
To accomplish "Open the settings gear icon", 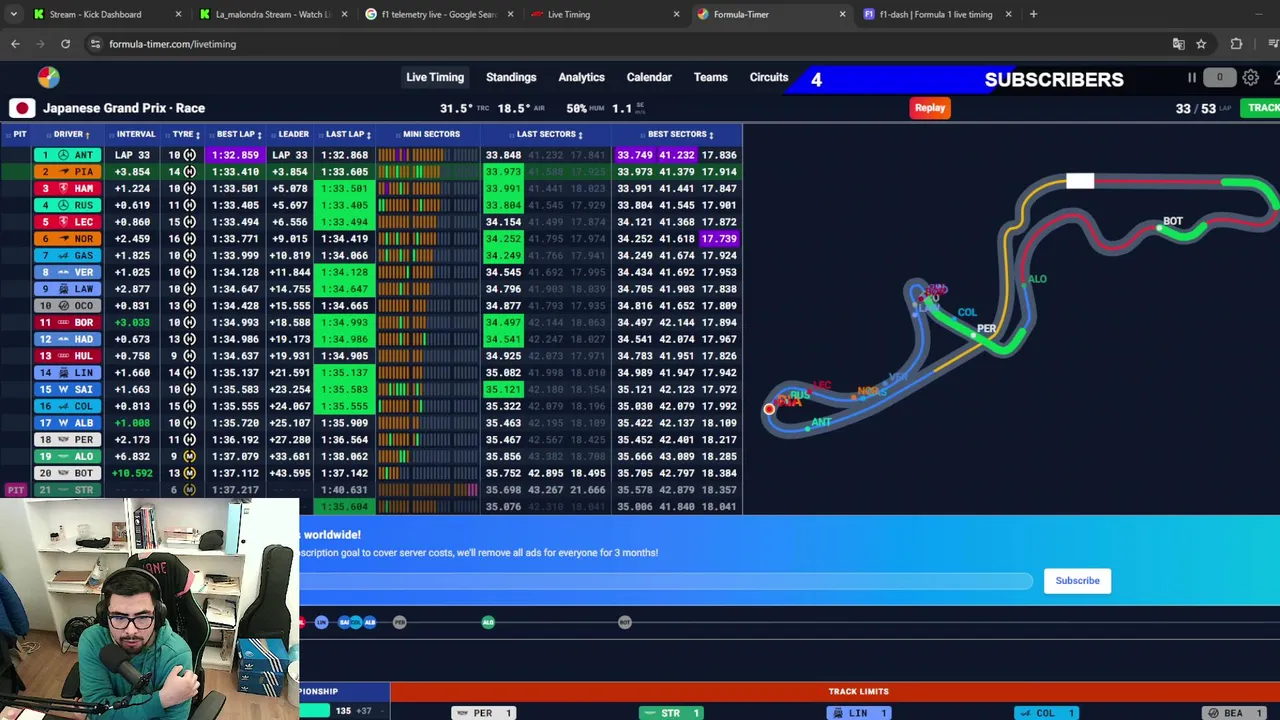I will 1251,77.
